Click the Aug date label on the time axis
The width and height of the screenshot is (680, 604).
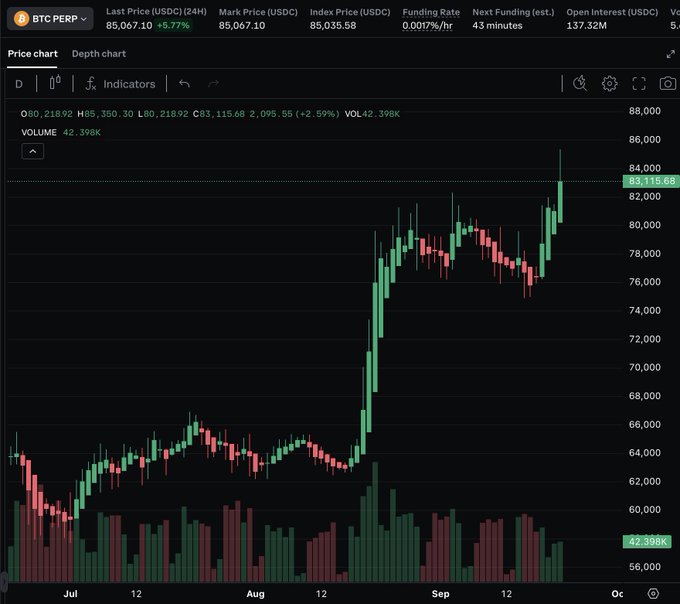click(255, 594)
